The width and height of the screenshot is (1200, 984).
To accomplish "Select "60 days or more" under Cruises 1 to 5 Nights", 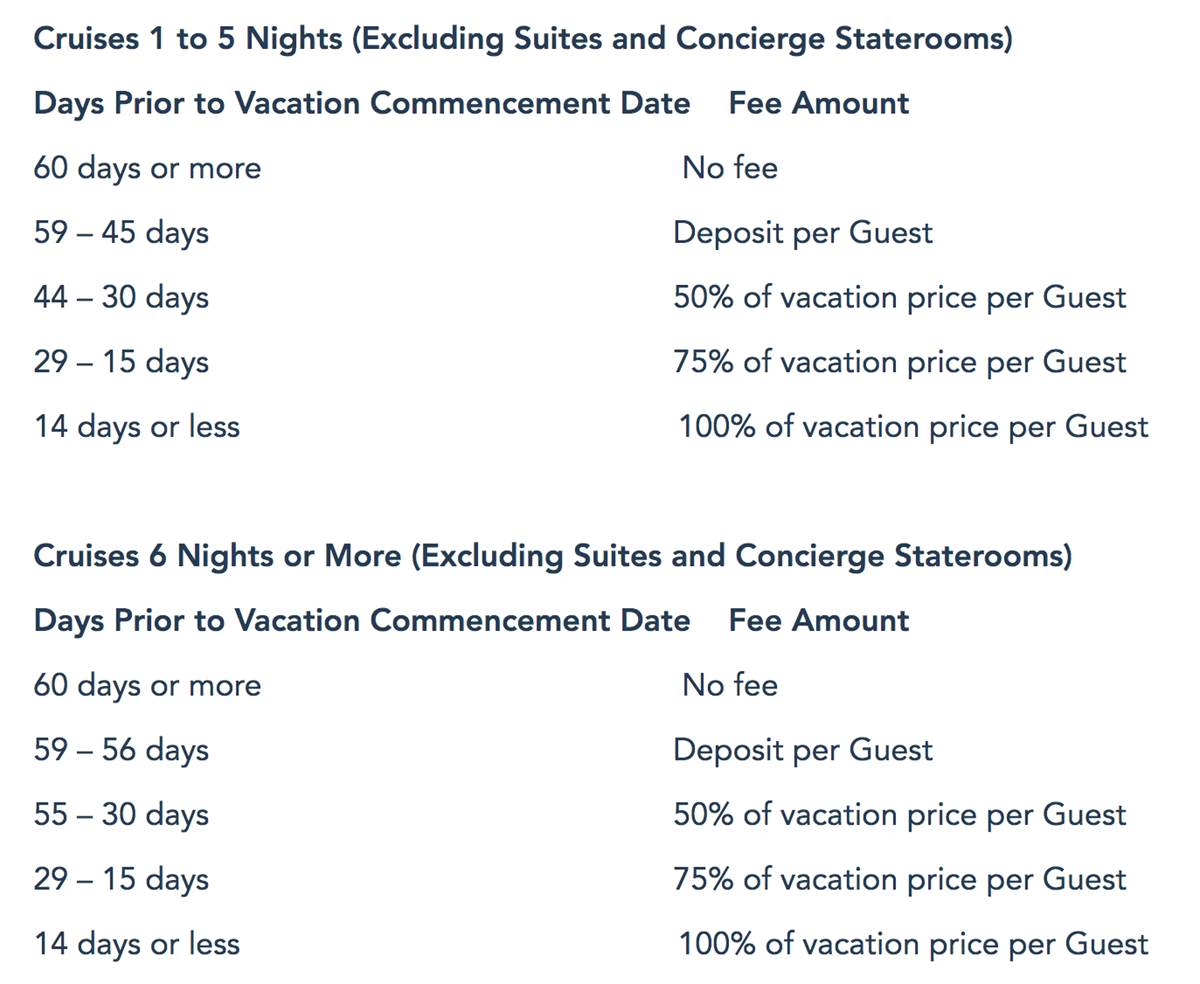I will (x=147, y=168).
